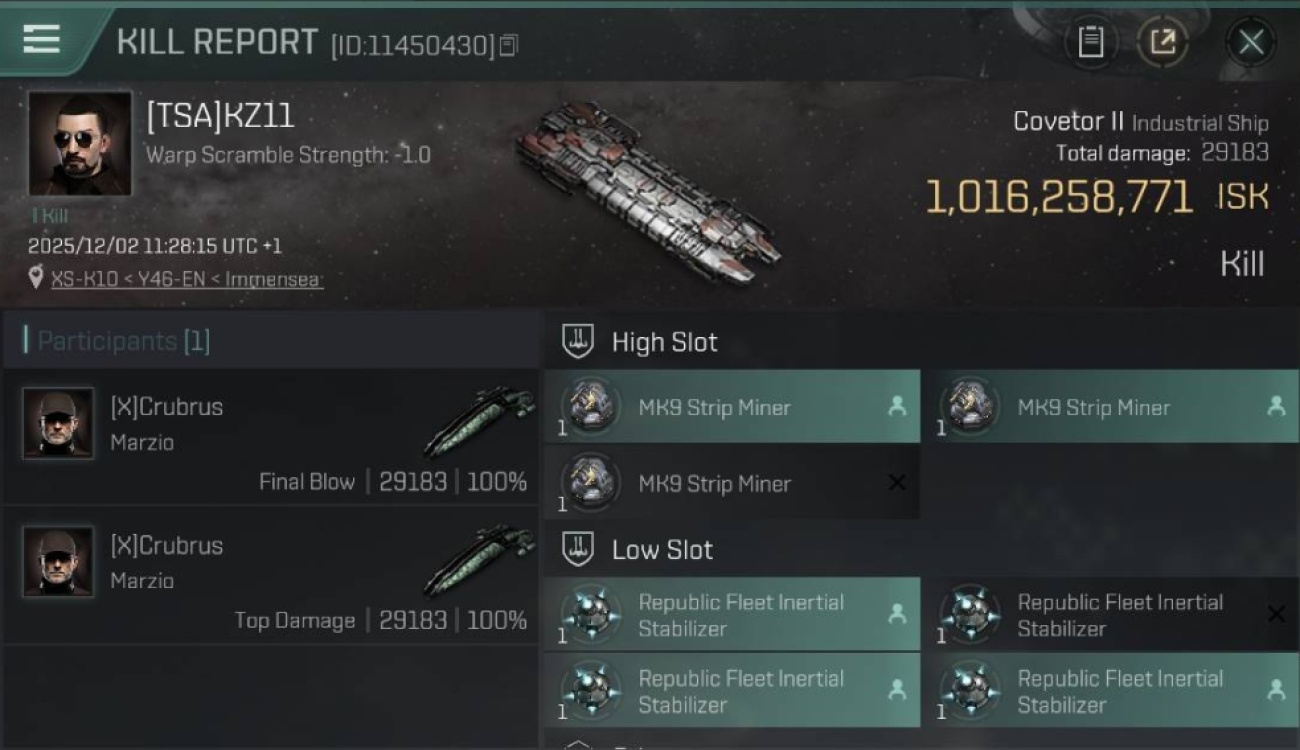Click the High Slot shield icon
Image resolution: width=1300 pixels, height=750 pixels.
click(x=579, y=341)
